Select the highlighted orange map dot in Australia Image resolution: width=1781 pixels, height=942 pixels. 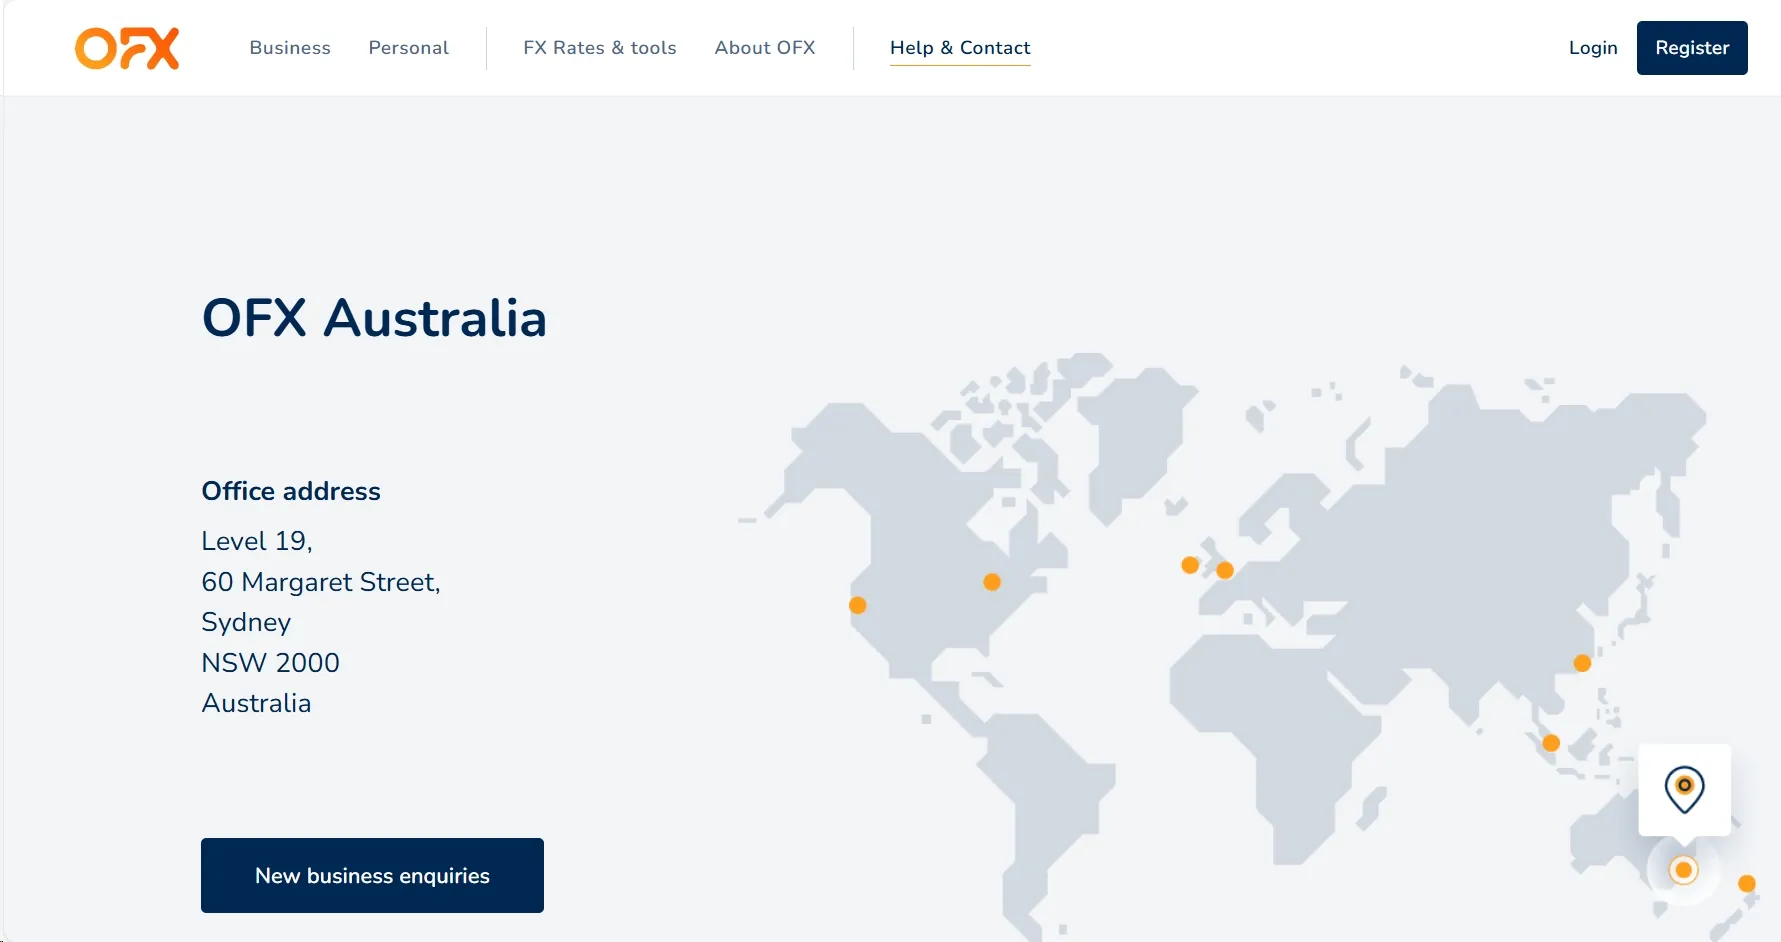pos(1684,870)
